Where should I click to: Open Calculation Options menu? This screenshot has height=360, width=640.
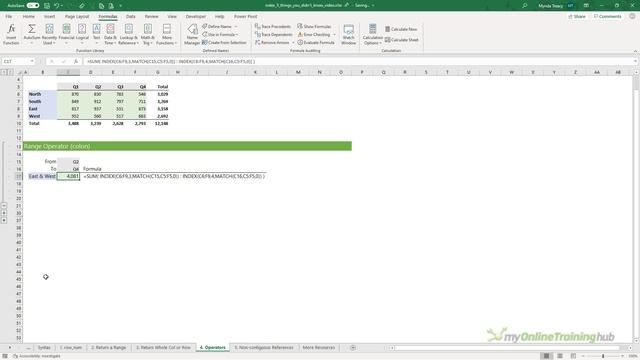pyautogui.click(x=372, y=34)
